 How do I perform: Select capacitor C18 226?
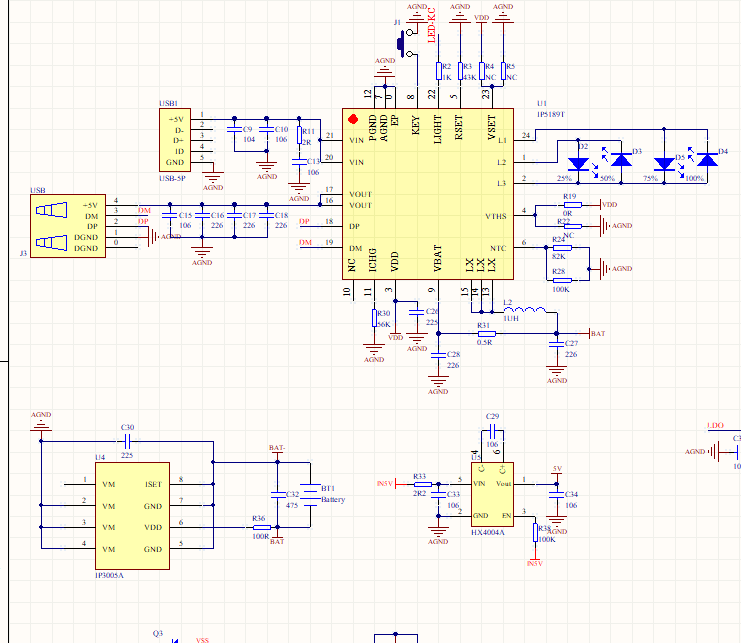pos(267,215)
